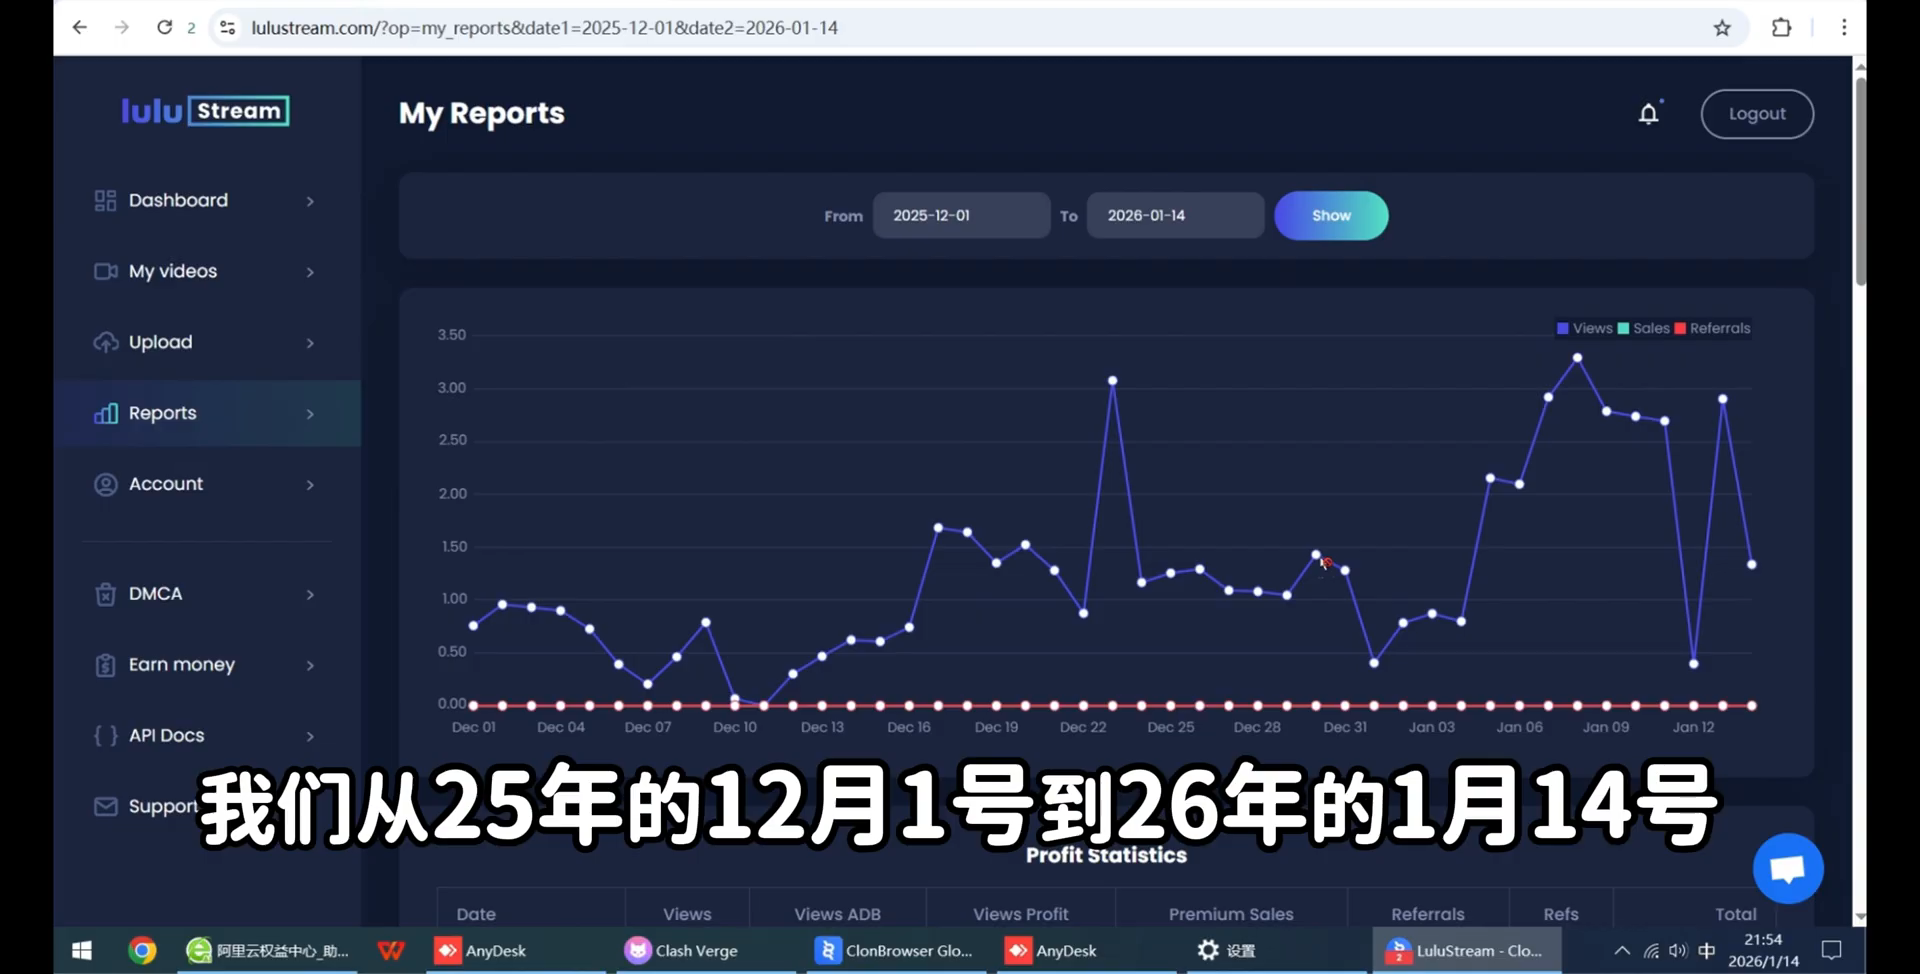The width and height of the screenshot is (1920, 974).
Task: Click Support envelope icon
Action: tap(105, 807)
